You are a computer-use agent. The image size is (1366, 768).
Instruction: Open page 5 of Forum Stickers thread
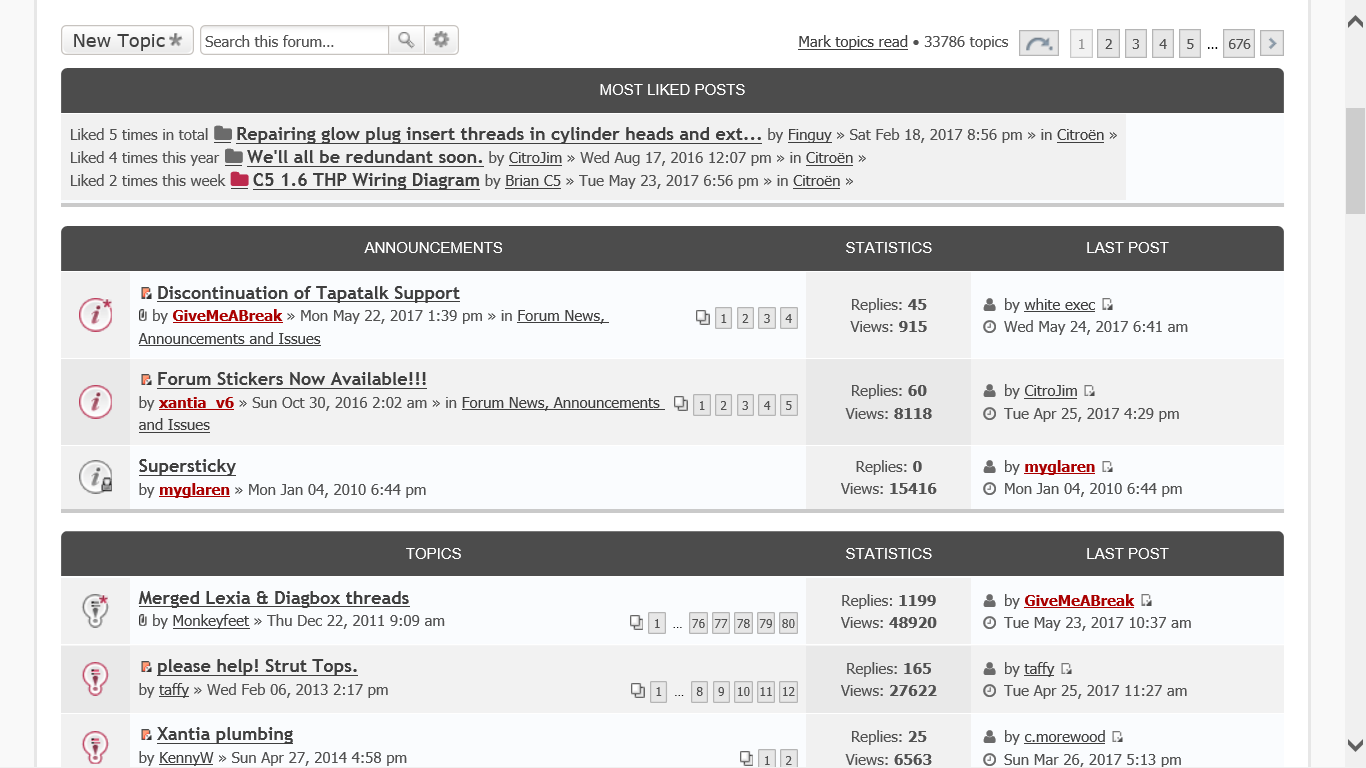788,405
